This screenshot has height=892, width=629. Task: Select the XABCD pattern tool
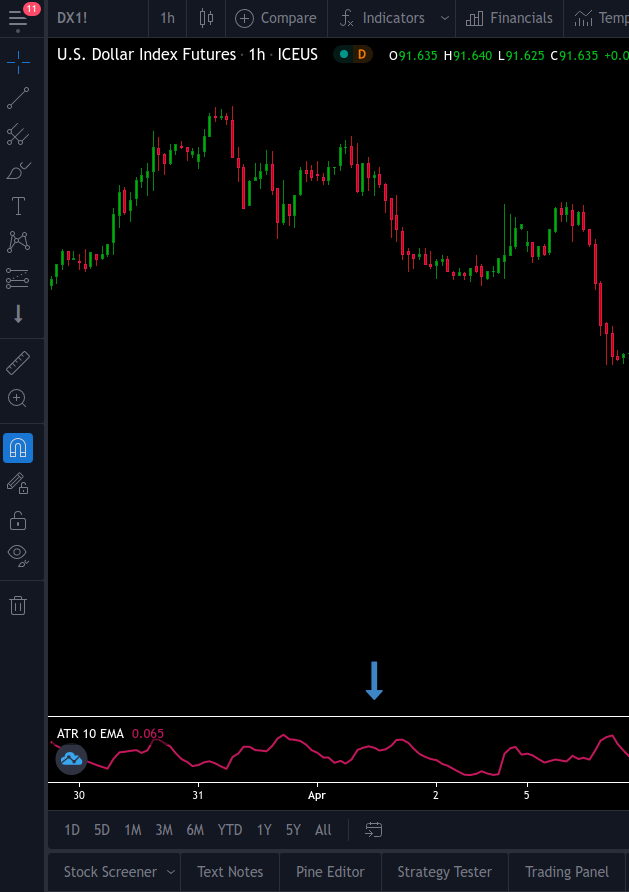tap(18, 242)
